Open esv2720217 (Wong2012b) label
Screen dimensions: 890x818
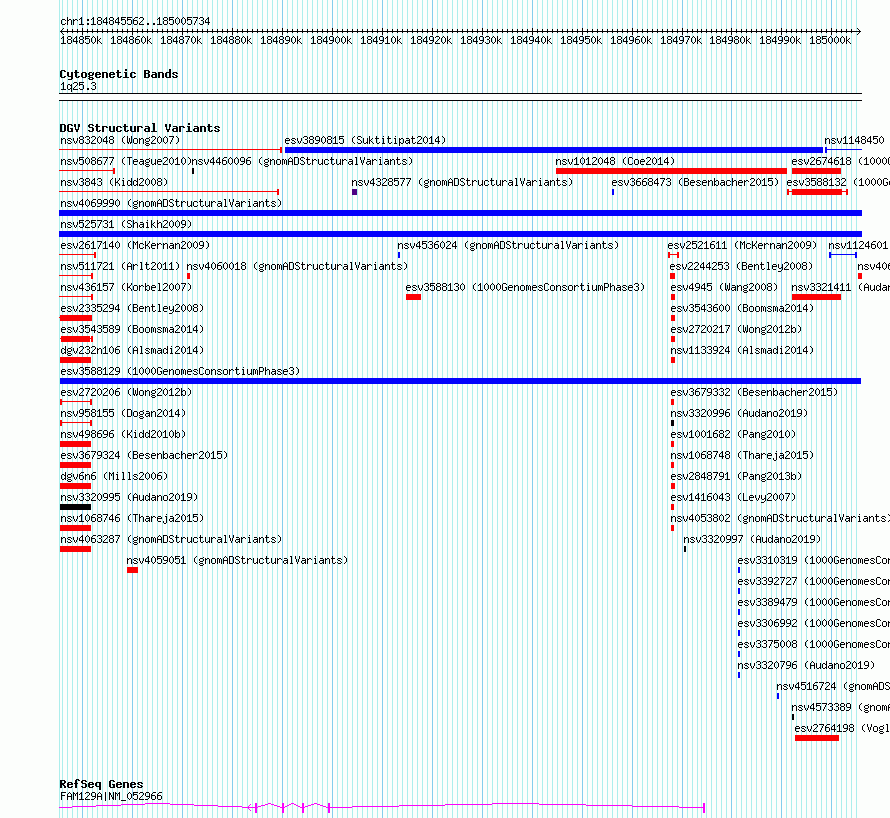tap(736, 329)
